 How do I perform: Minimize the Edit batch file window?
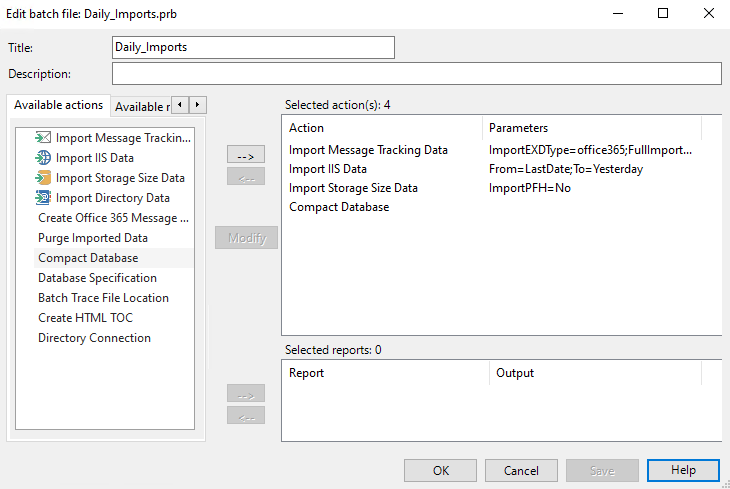[x=618, y=14]
